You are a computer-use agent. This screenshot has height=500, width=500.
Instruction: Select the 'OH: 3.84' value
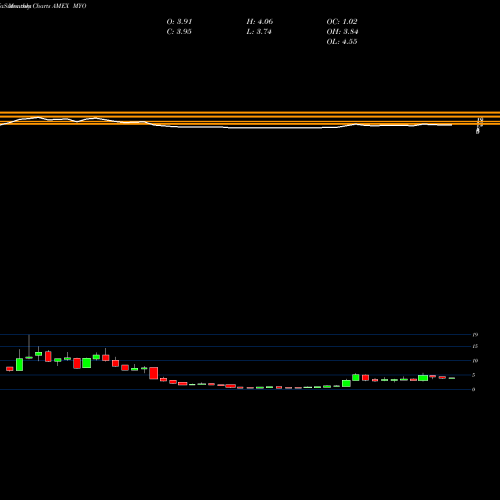tap(342, 32)
